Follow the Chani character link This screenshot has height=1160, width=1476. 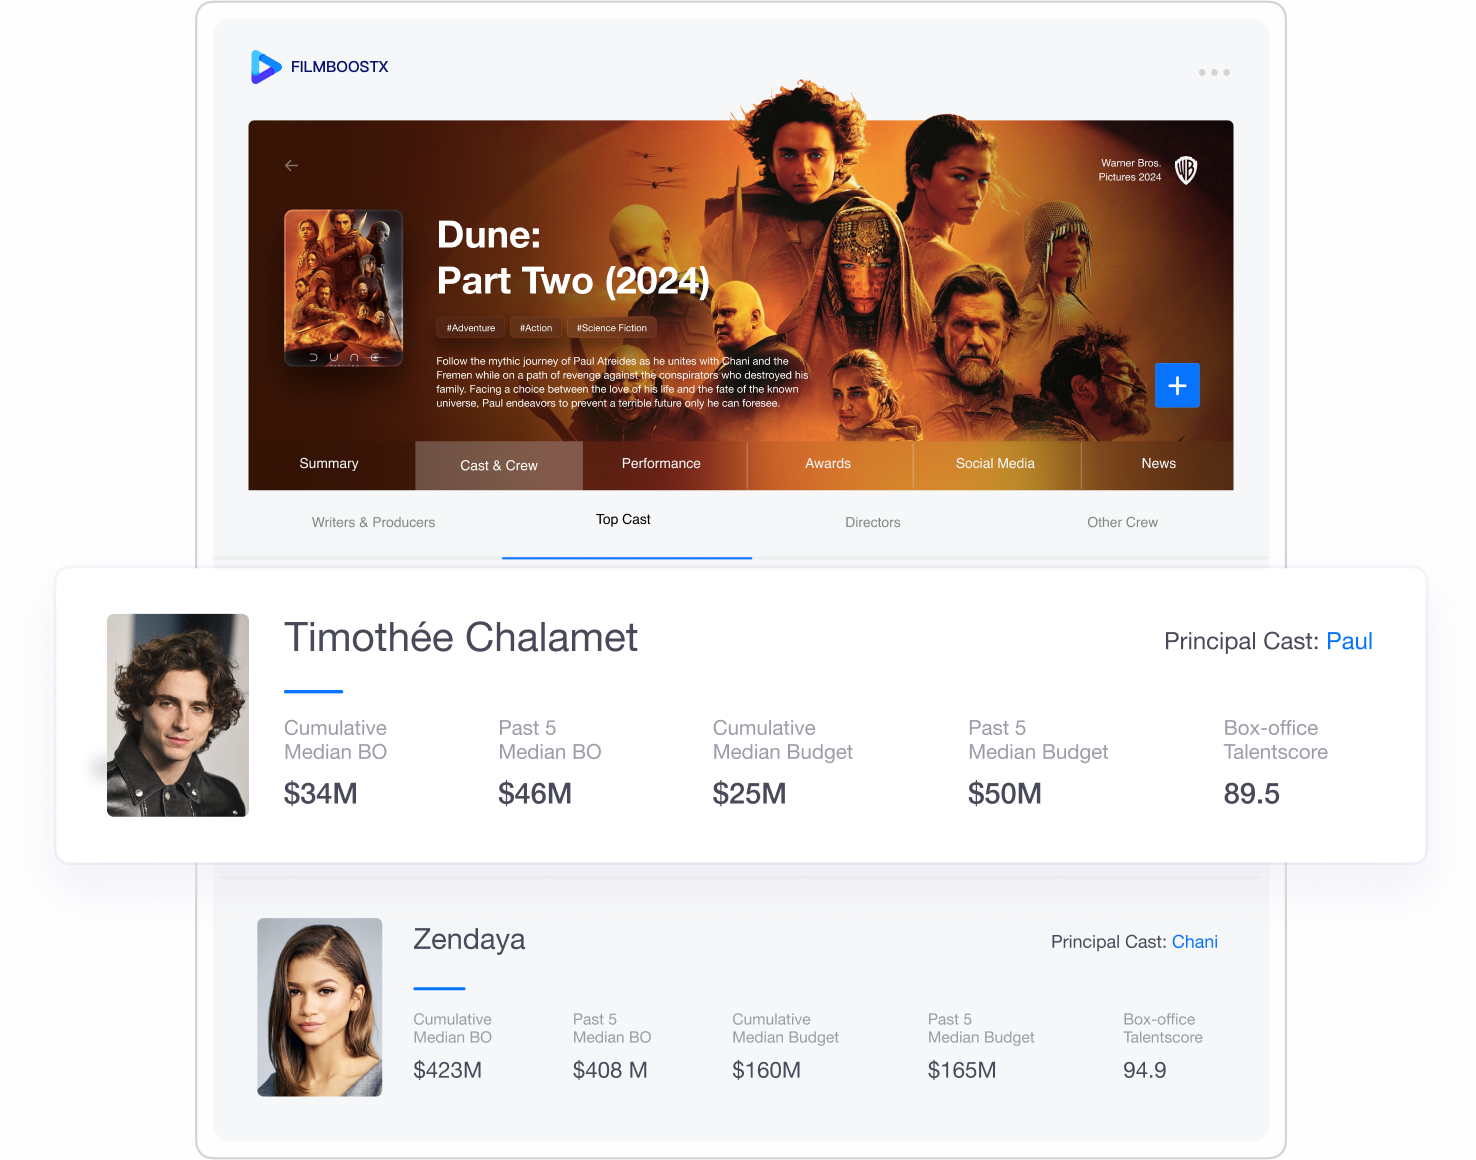(1195, 942)
